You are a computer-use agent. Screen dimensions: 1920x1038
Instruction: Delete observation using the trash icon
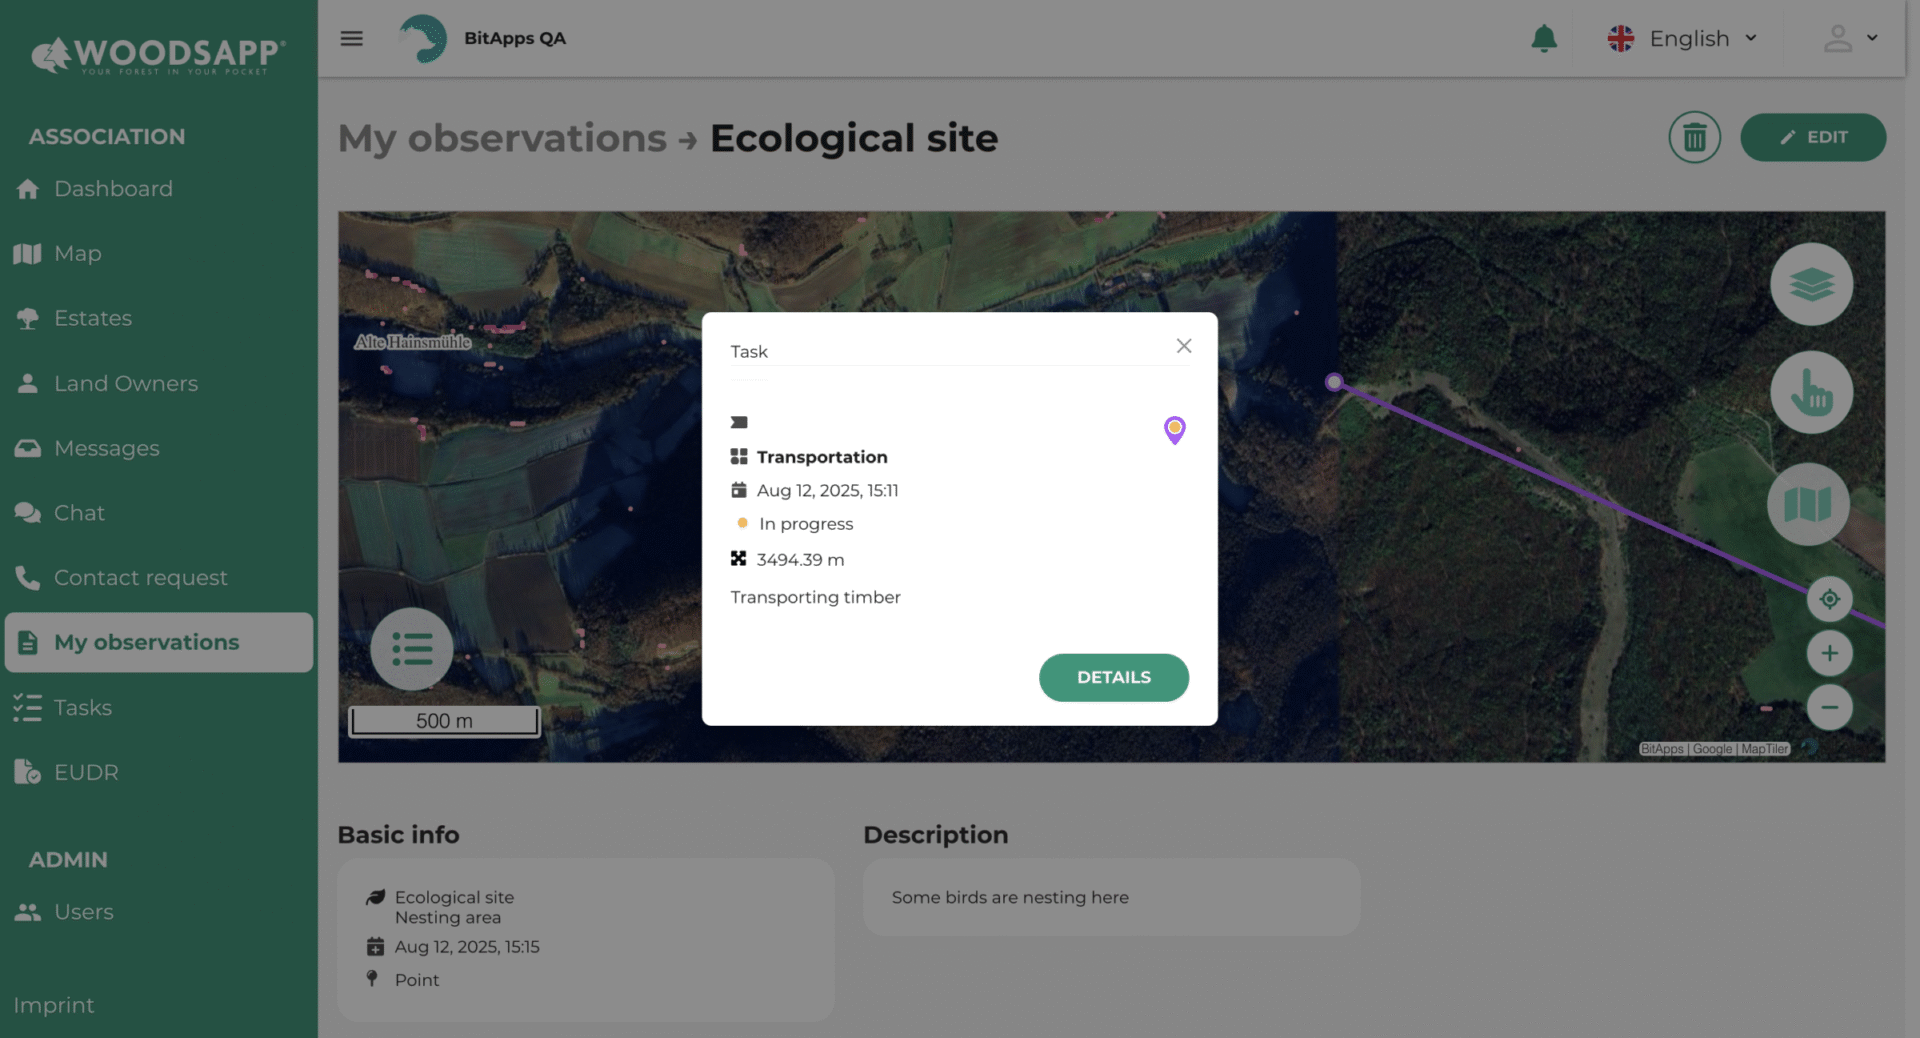[x=1694, y=138]
